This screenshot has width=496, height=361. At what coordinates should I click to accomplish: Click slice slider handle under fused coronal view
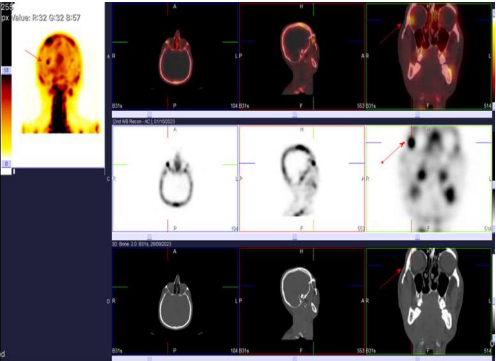pos(417,115)
